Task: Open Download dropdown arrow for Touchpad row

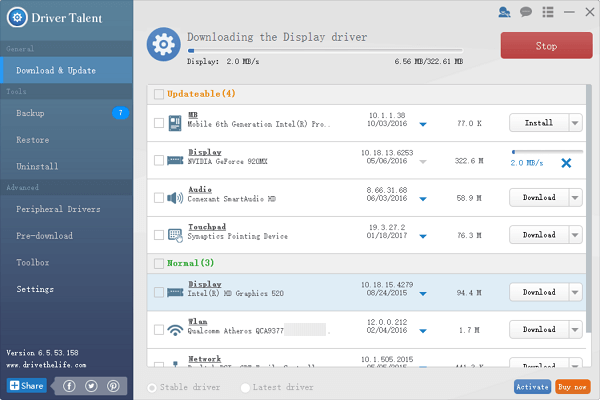Action: pyautogui.click(x=575, y=235)
